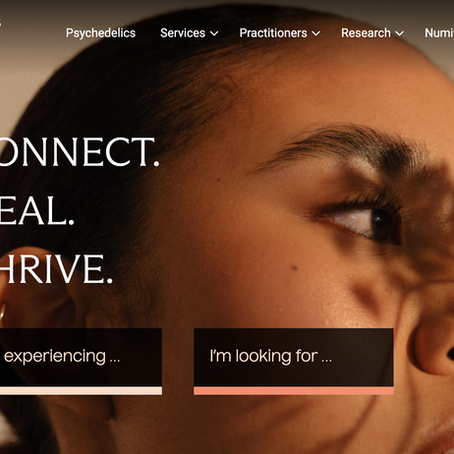Open the Practitioners menu label

273,33
